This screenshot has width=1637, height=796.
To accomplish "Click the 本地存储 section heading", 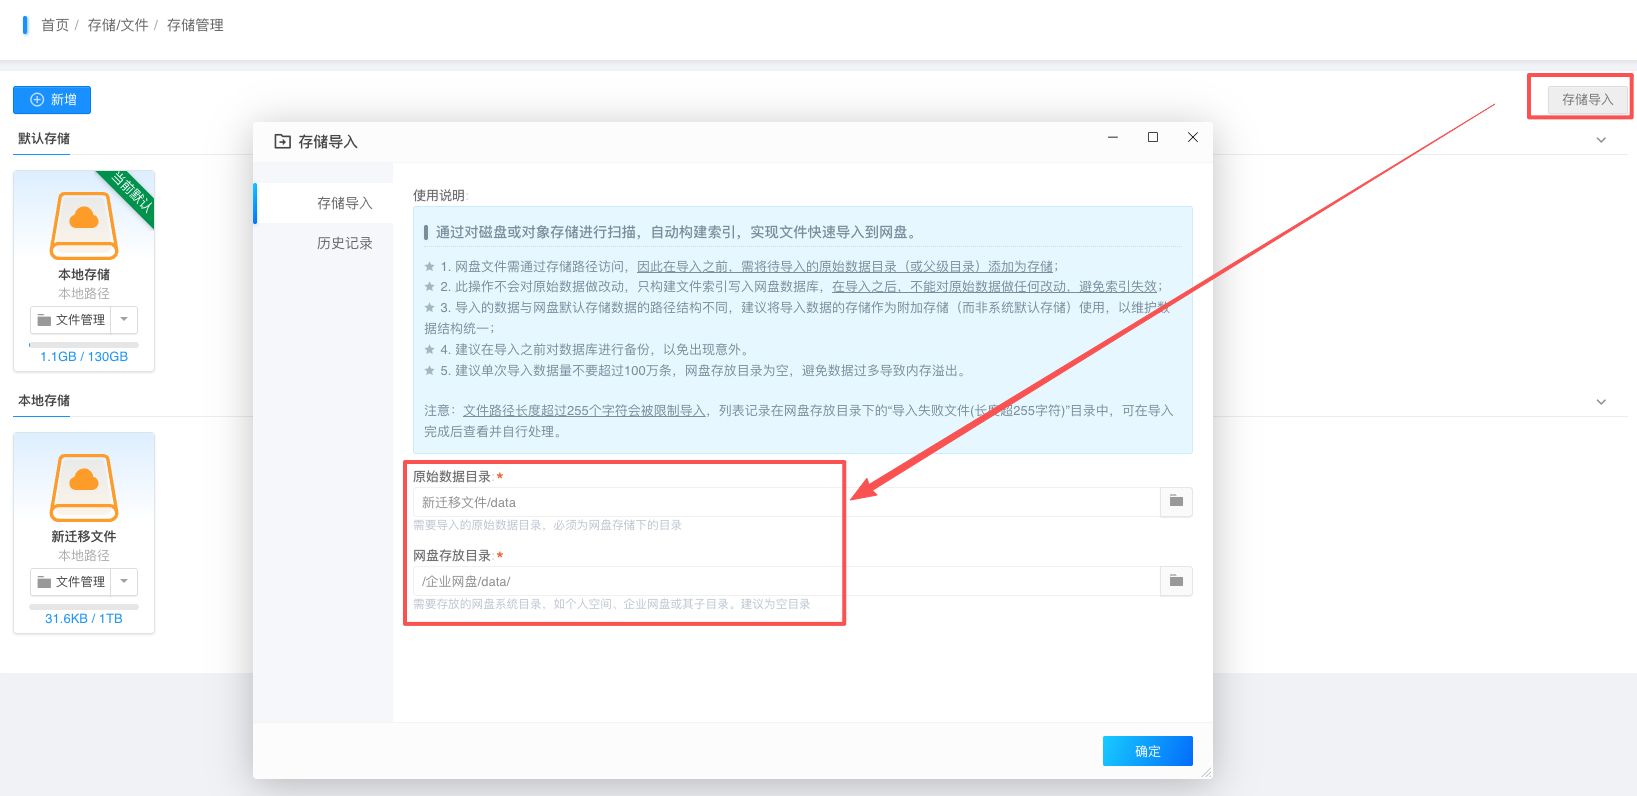I will [44, 401].
